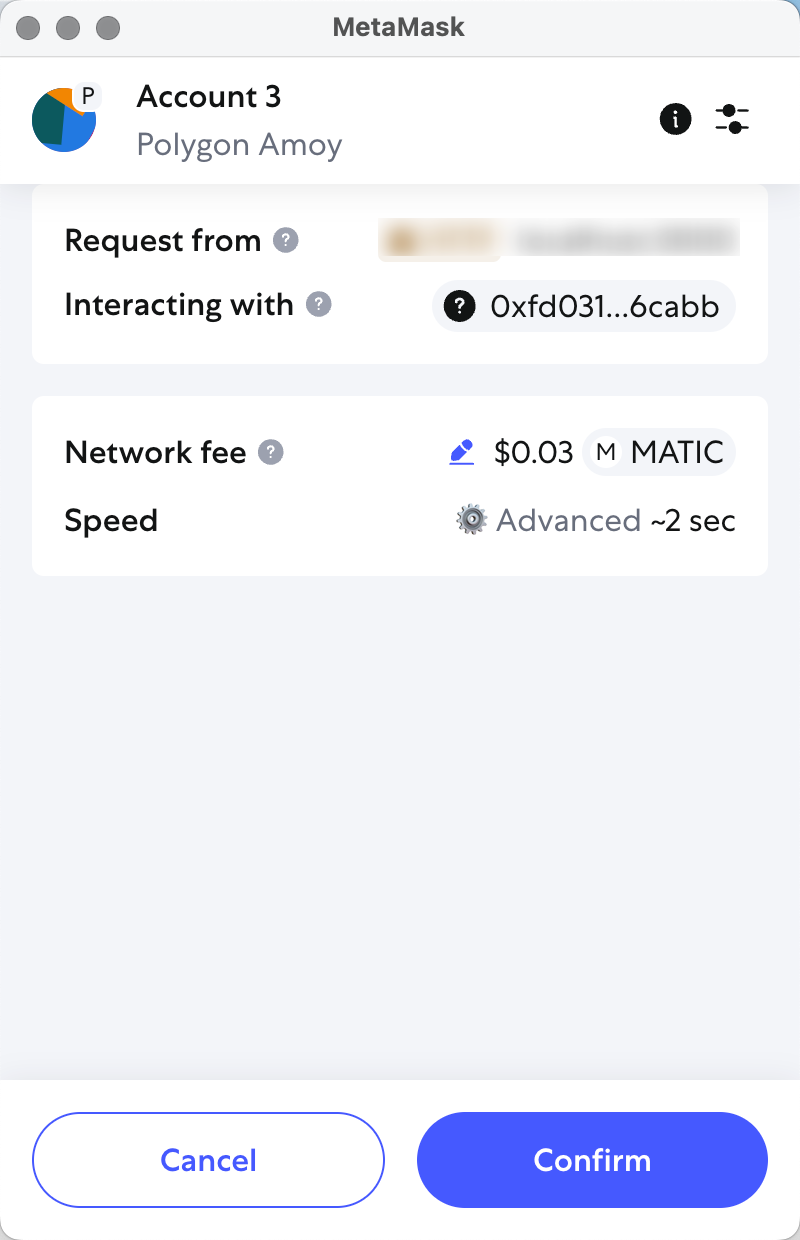Click the Interacting with help icon
The width and height of the screenshot is (800, 1240).
click(x=318, y=305)
